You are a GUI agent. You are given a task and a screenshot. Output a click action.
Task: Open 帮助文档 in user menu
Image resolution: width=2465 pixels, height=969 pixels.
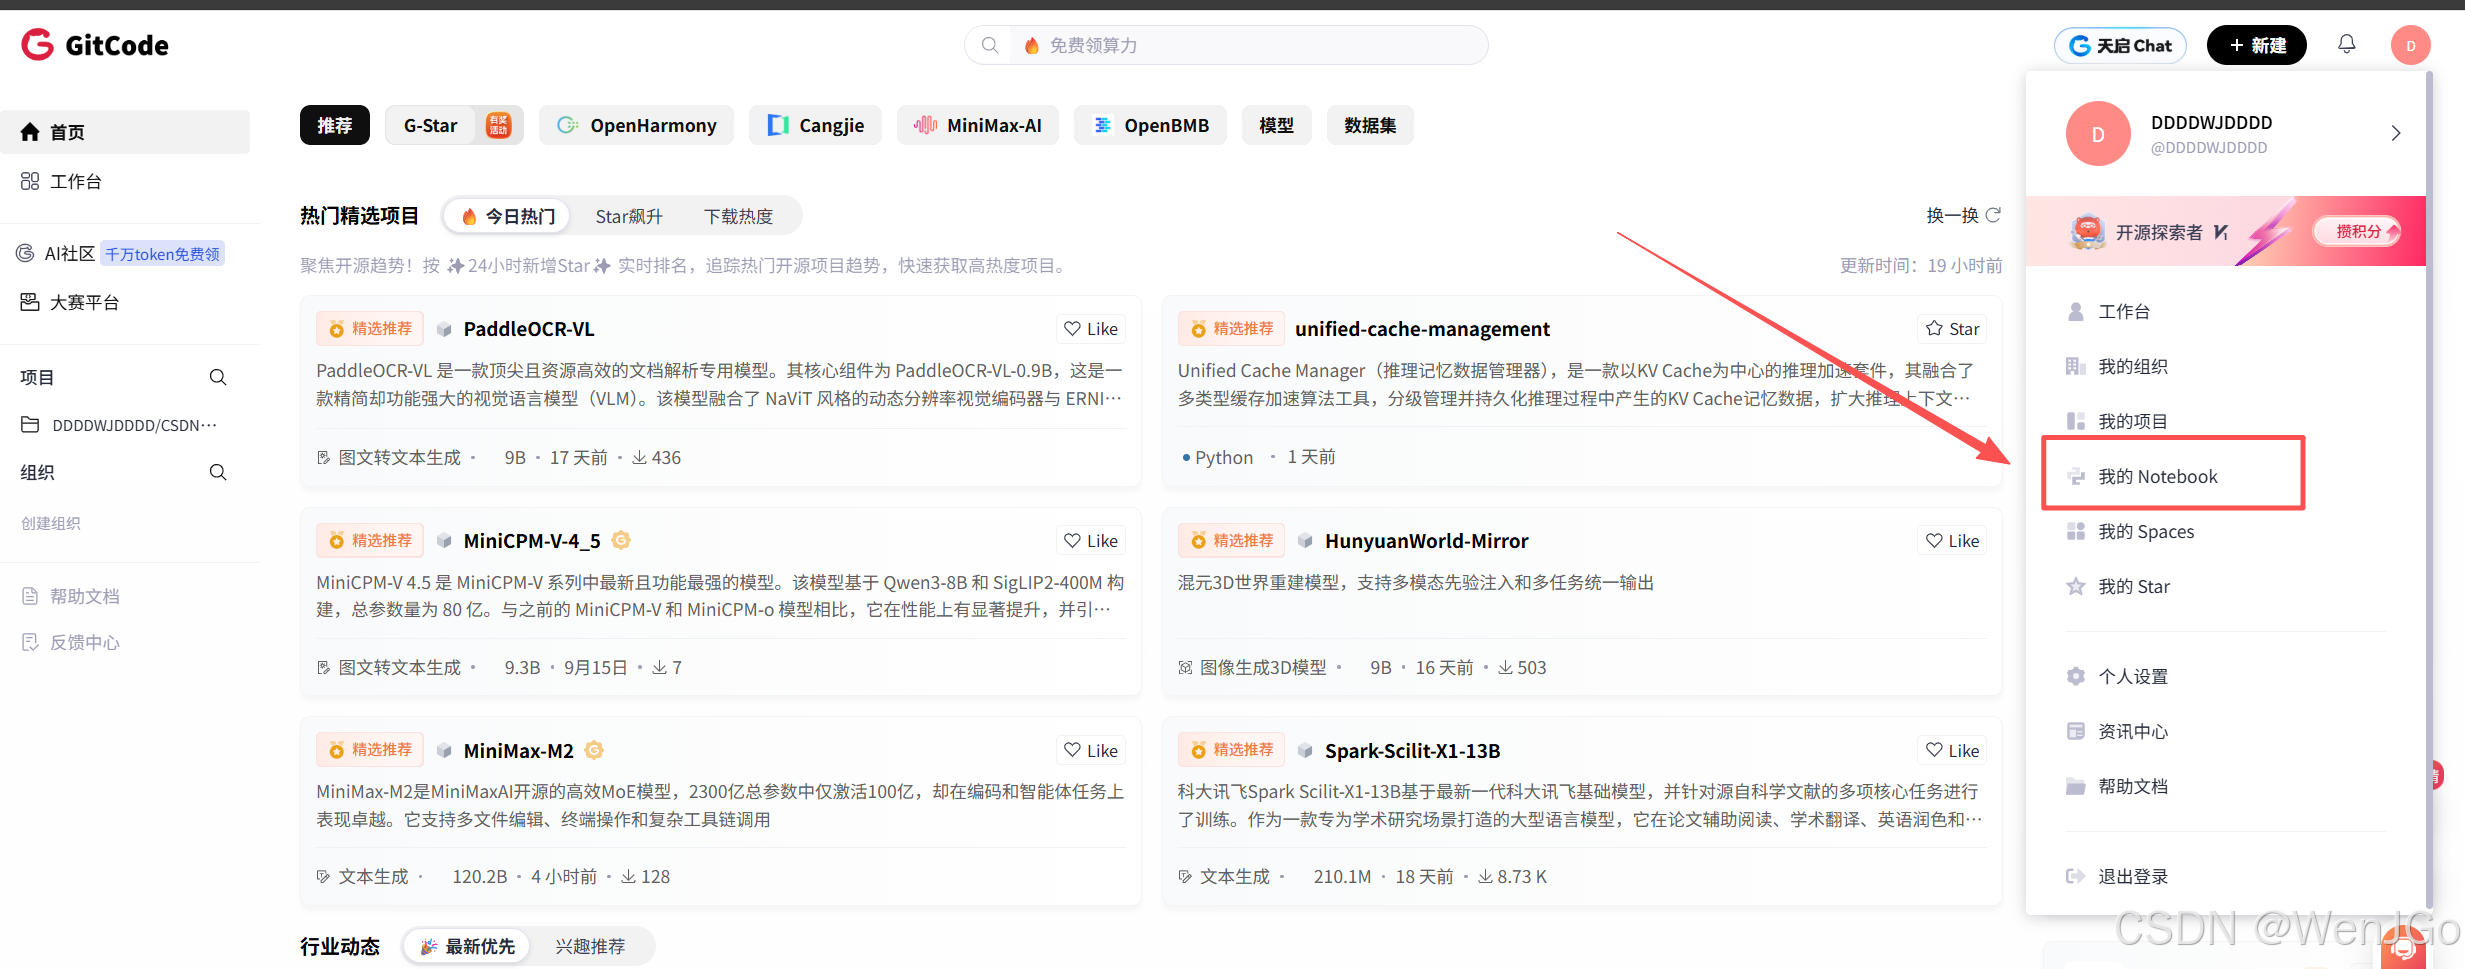2132,786
